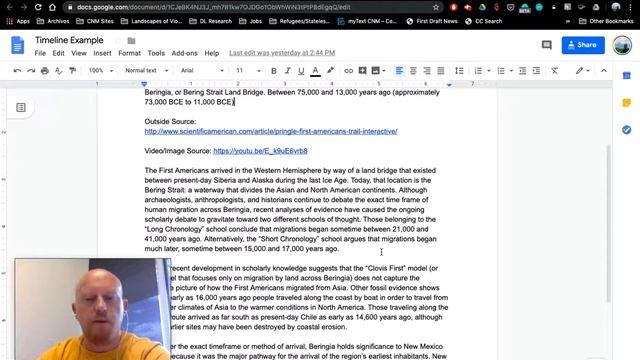
Task: Click the Clear formatting icon
Action: tap(554, 71)
